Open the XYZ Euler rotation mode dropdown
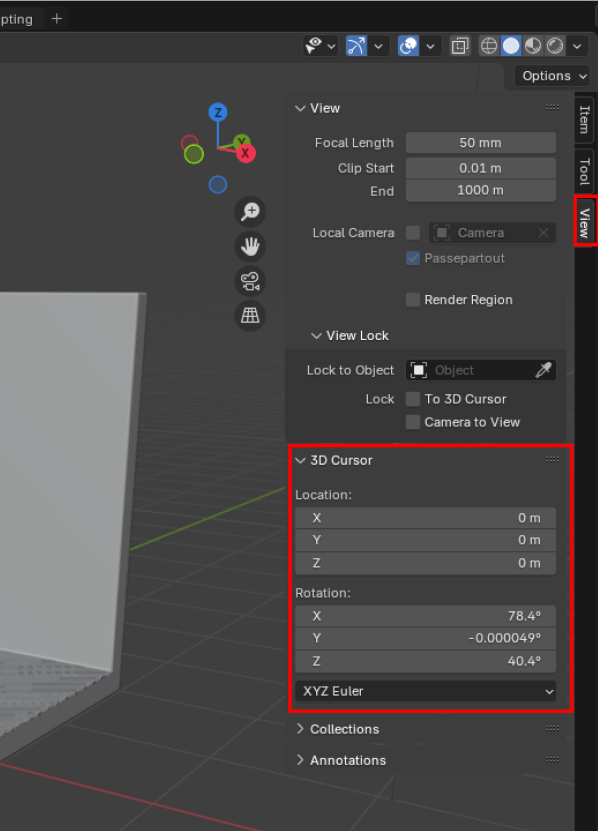This screenshot has width=598, height=831. [426, 691]
